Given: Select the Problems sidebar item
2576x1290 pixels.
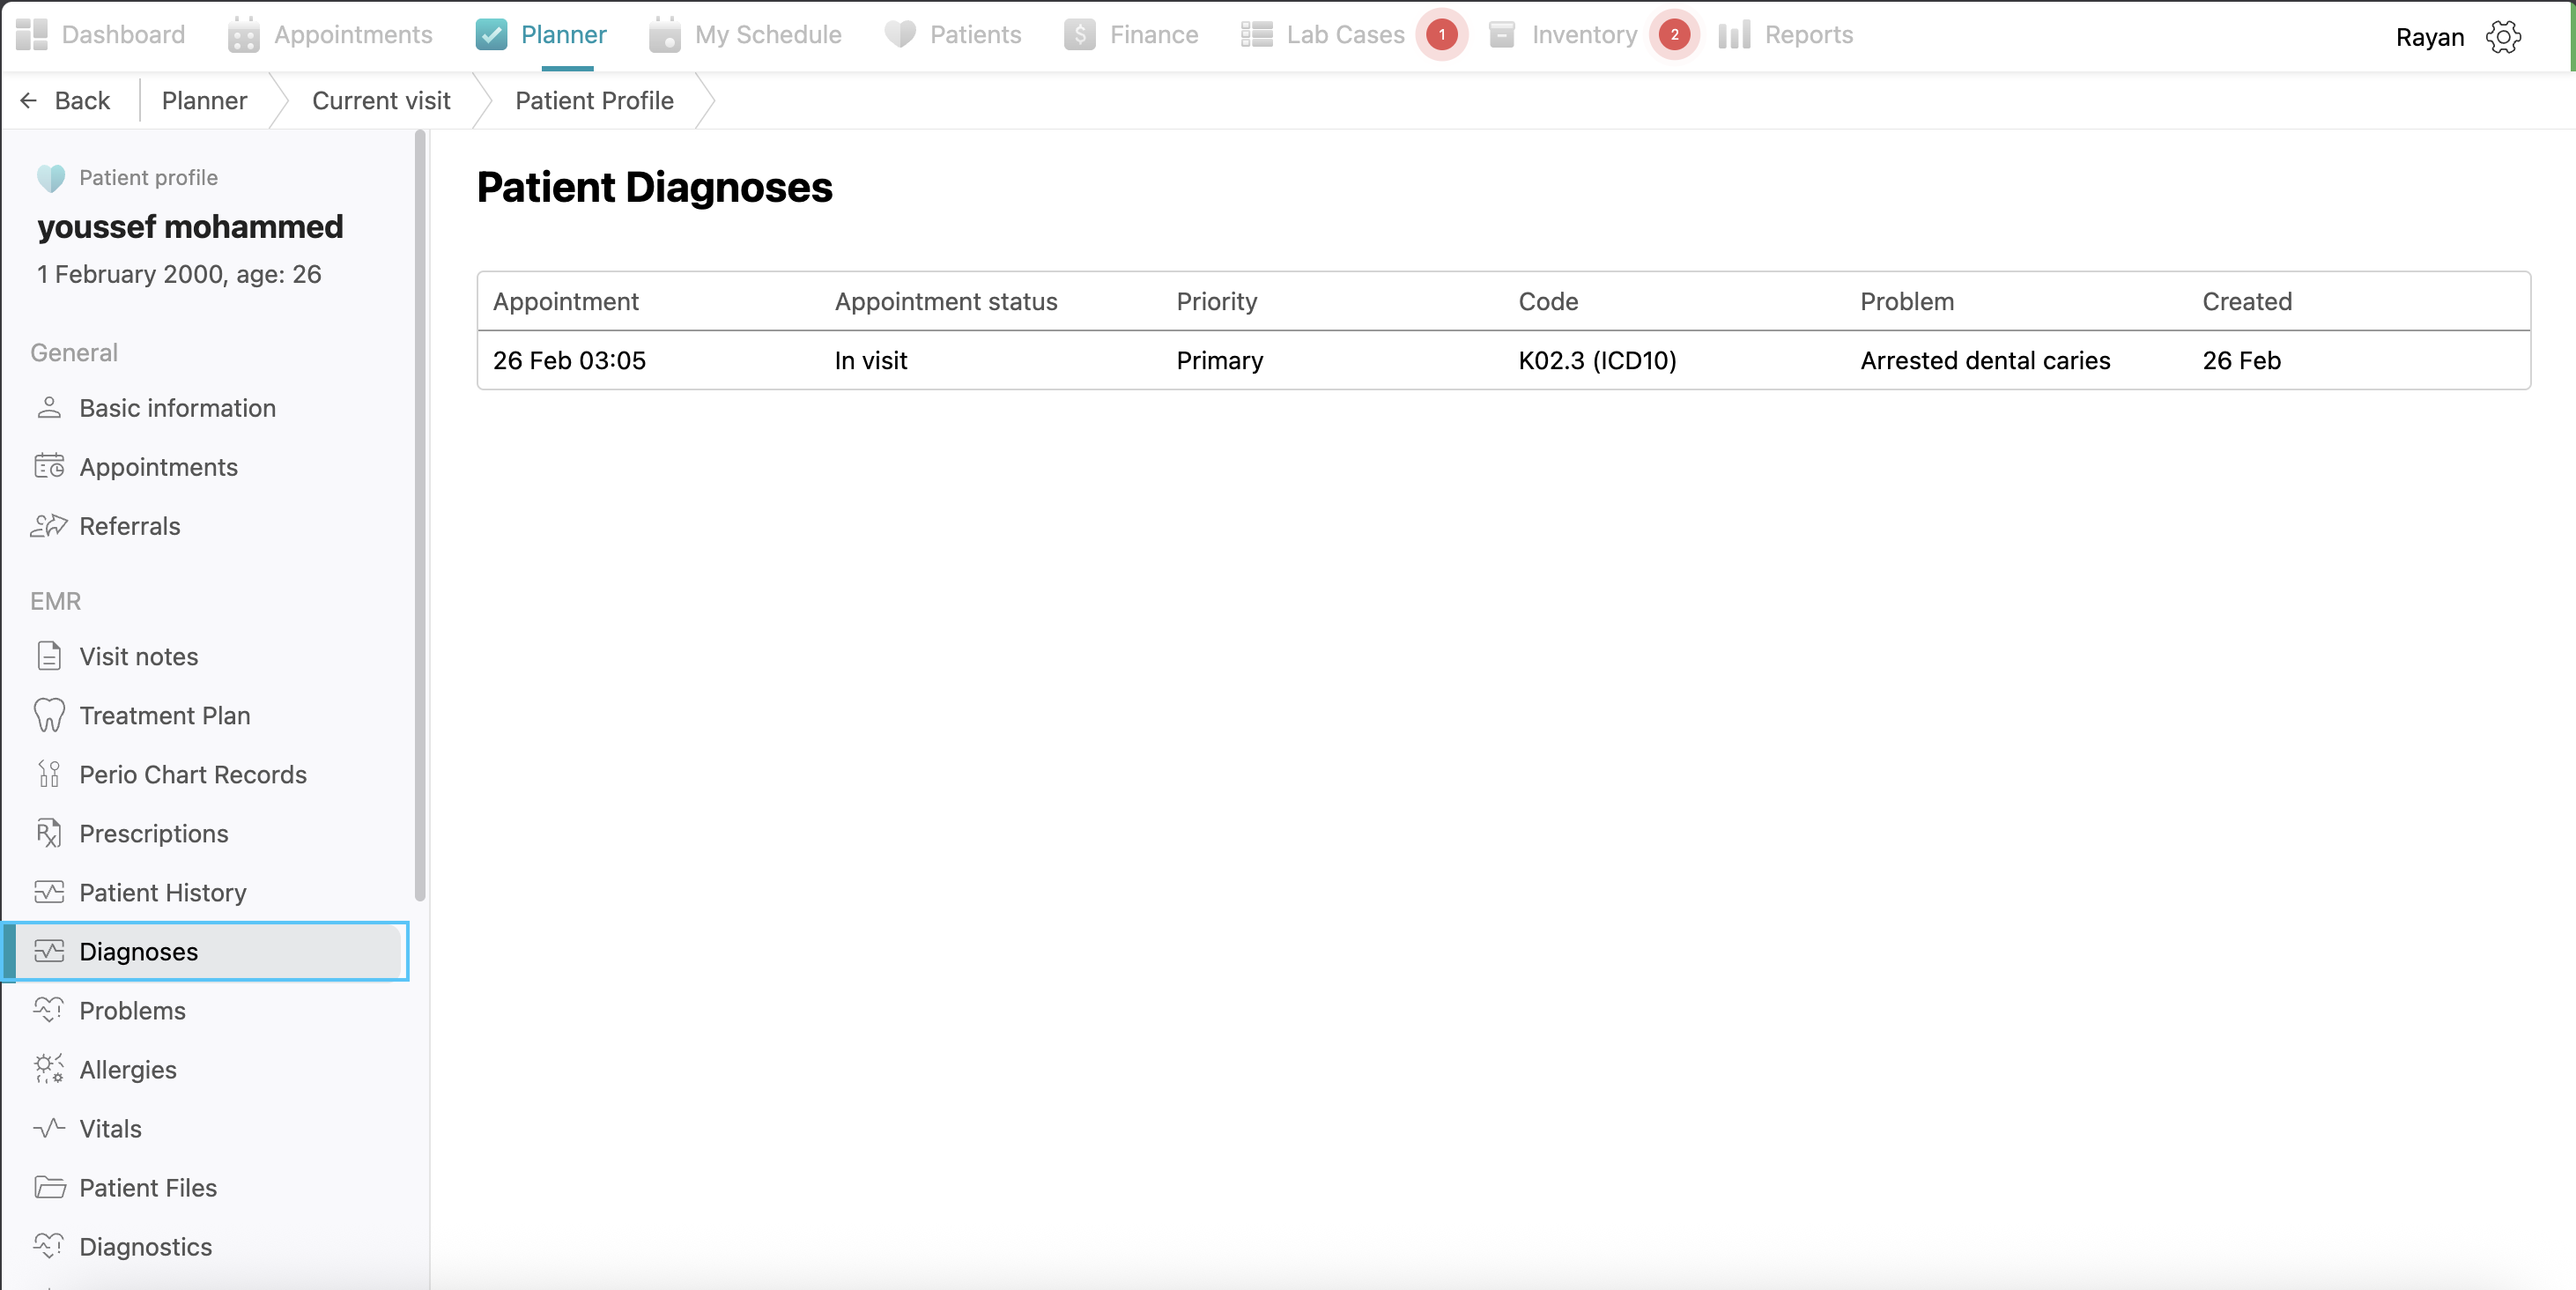Looking at the screenshot, I should 132,1010.
